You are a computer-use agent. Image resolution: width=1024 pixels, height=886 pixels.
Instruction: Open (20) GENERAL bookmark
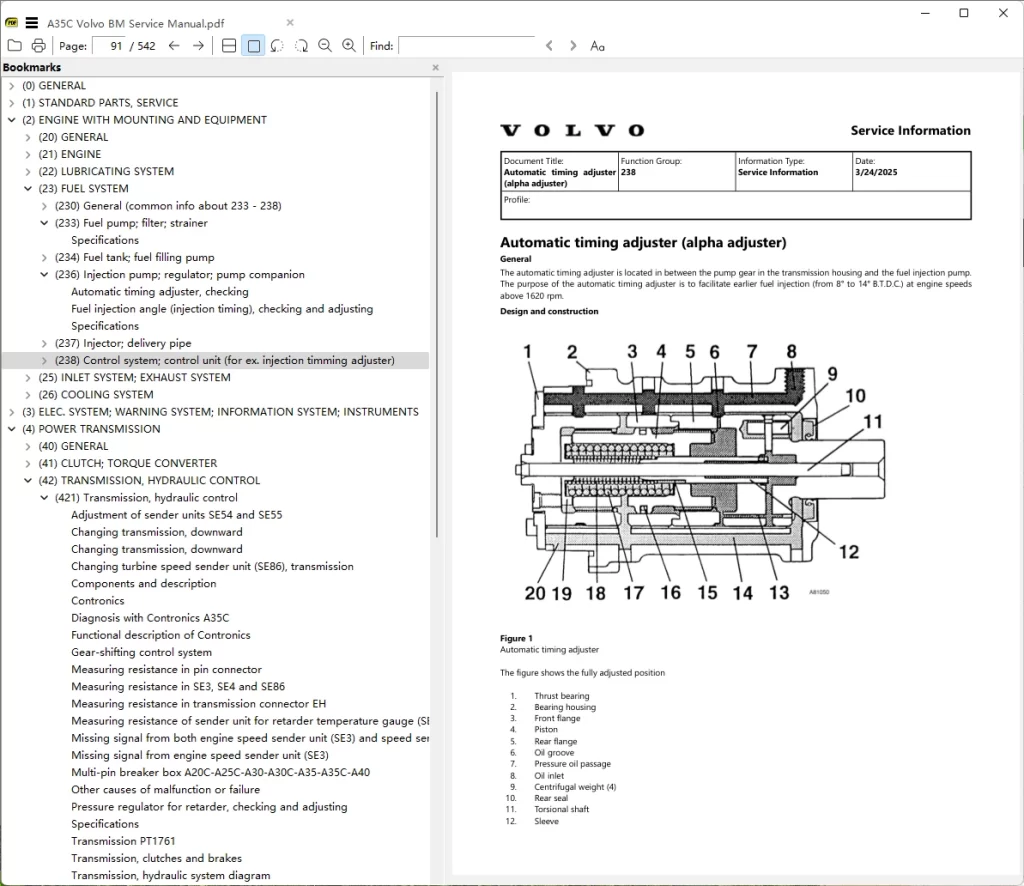click(73, 137)
